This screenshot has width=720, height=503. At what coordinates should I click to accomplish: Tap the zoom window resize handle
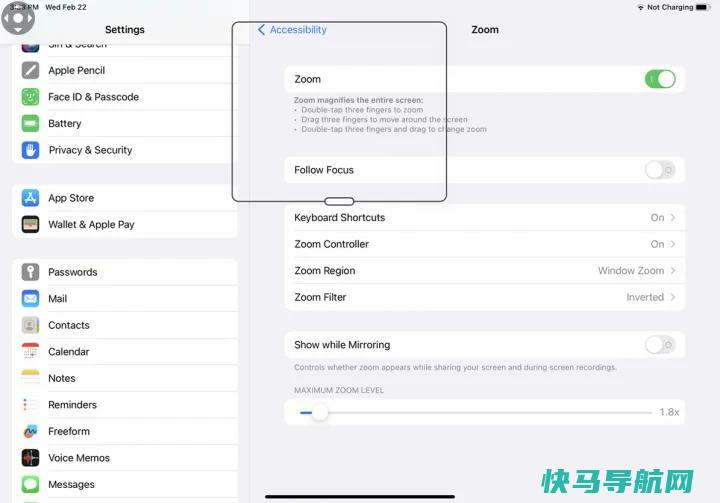pos(339,201)
